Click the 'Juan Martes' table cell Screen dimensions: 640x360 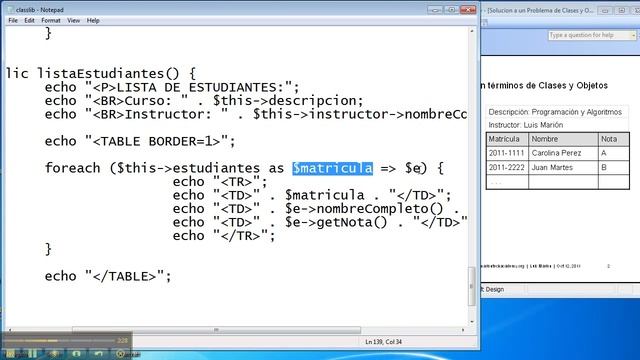(x=563, y=167)
